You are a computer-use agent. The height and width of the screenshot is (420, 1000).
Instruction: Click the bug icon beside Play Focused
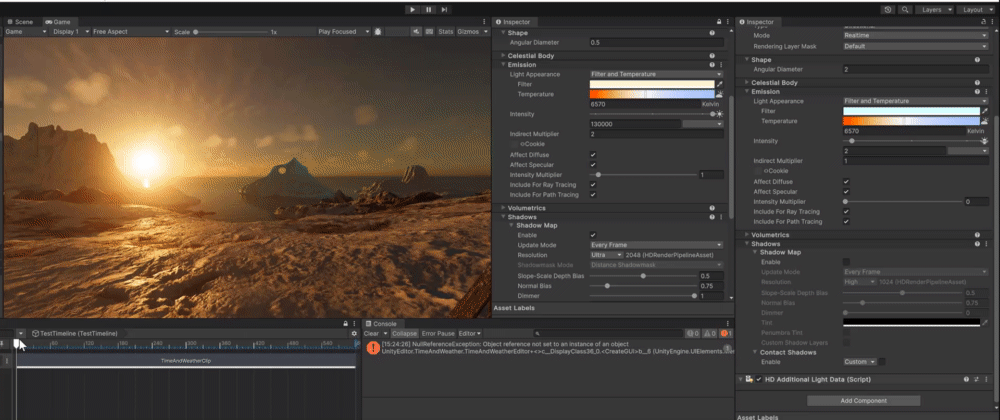point(379,31)
